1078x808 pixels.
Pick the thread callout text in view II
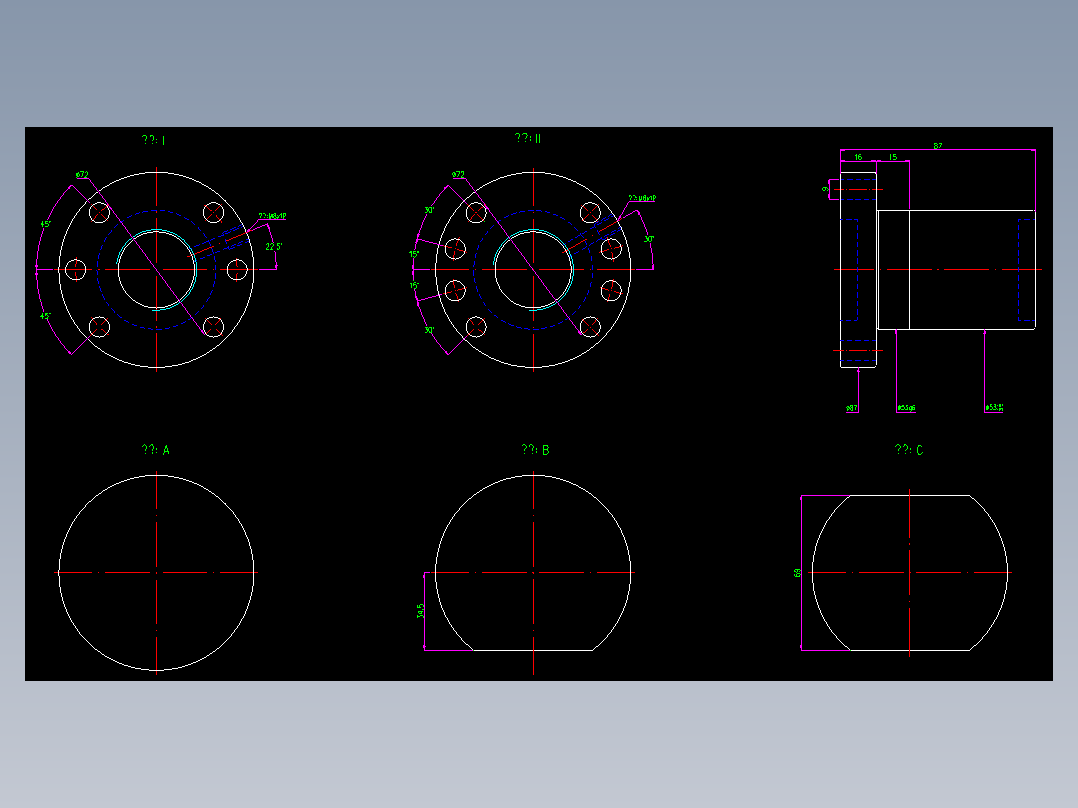pyautogui.click(x=642, y=198)
